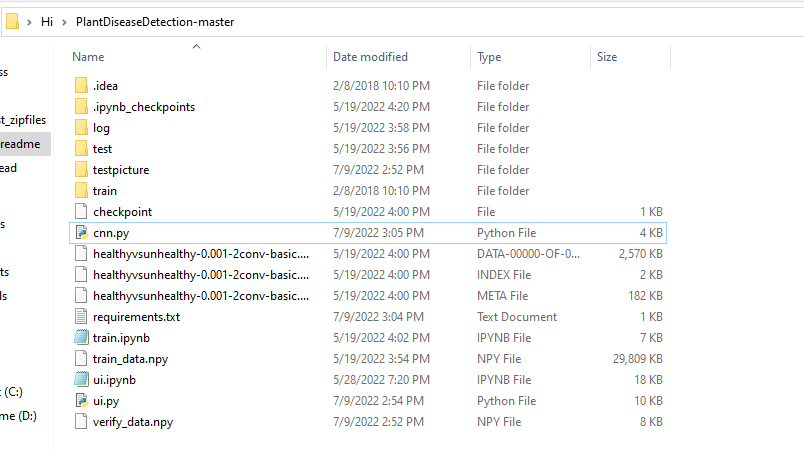Click the 2,570 KB size value

[640, 254]
